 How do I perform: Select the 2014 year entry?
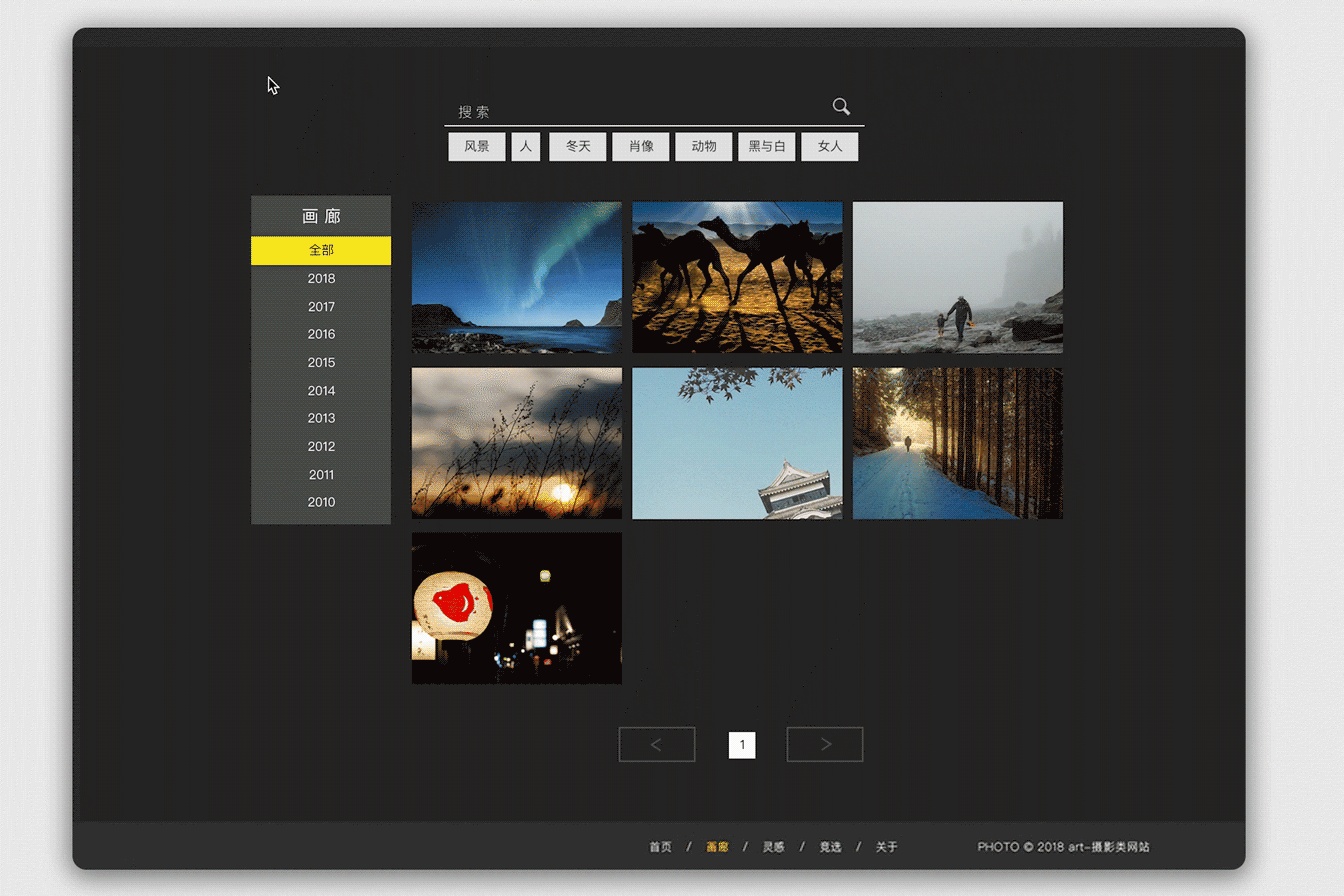pyautogui.click(x=321, y=390)
